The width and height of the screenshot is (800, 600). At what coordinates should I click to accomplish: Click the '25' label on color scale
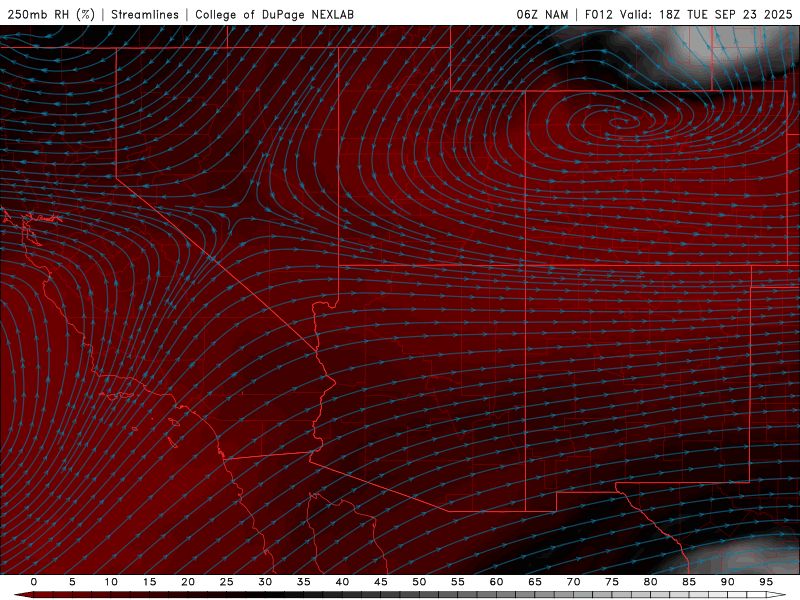(x=227, y=582)
